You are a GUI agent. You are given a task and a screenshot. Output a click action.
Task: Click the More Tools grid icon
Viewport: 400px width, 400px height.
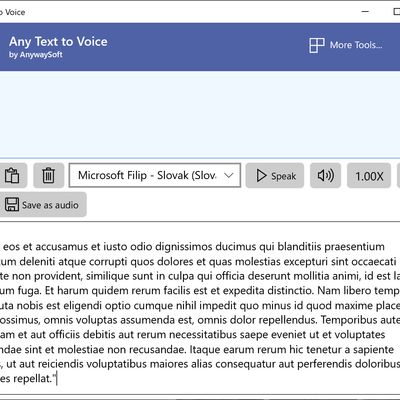coord(316,45)
